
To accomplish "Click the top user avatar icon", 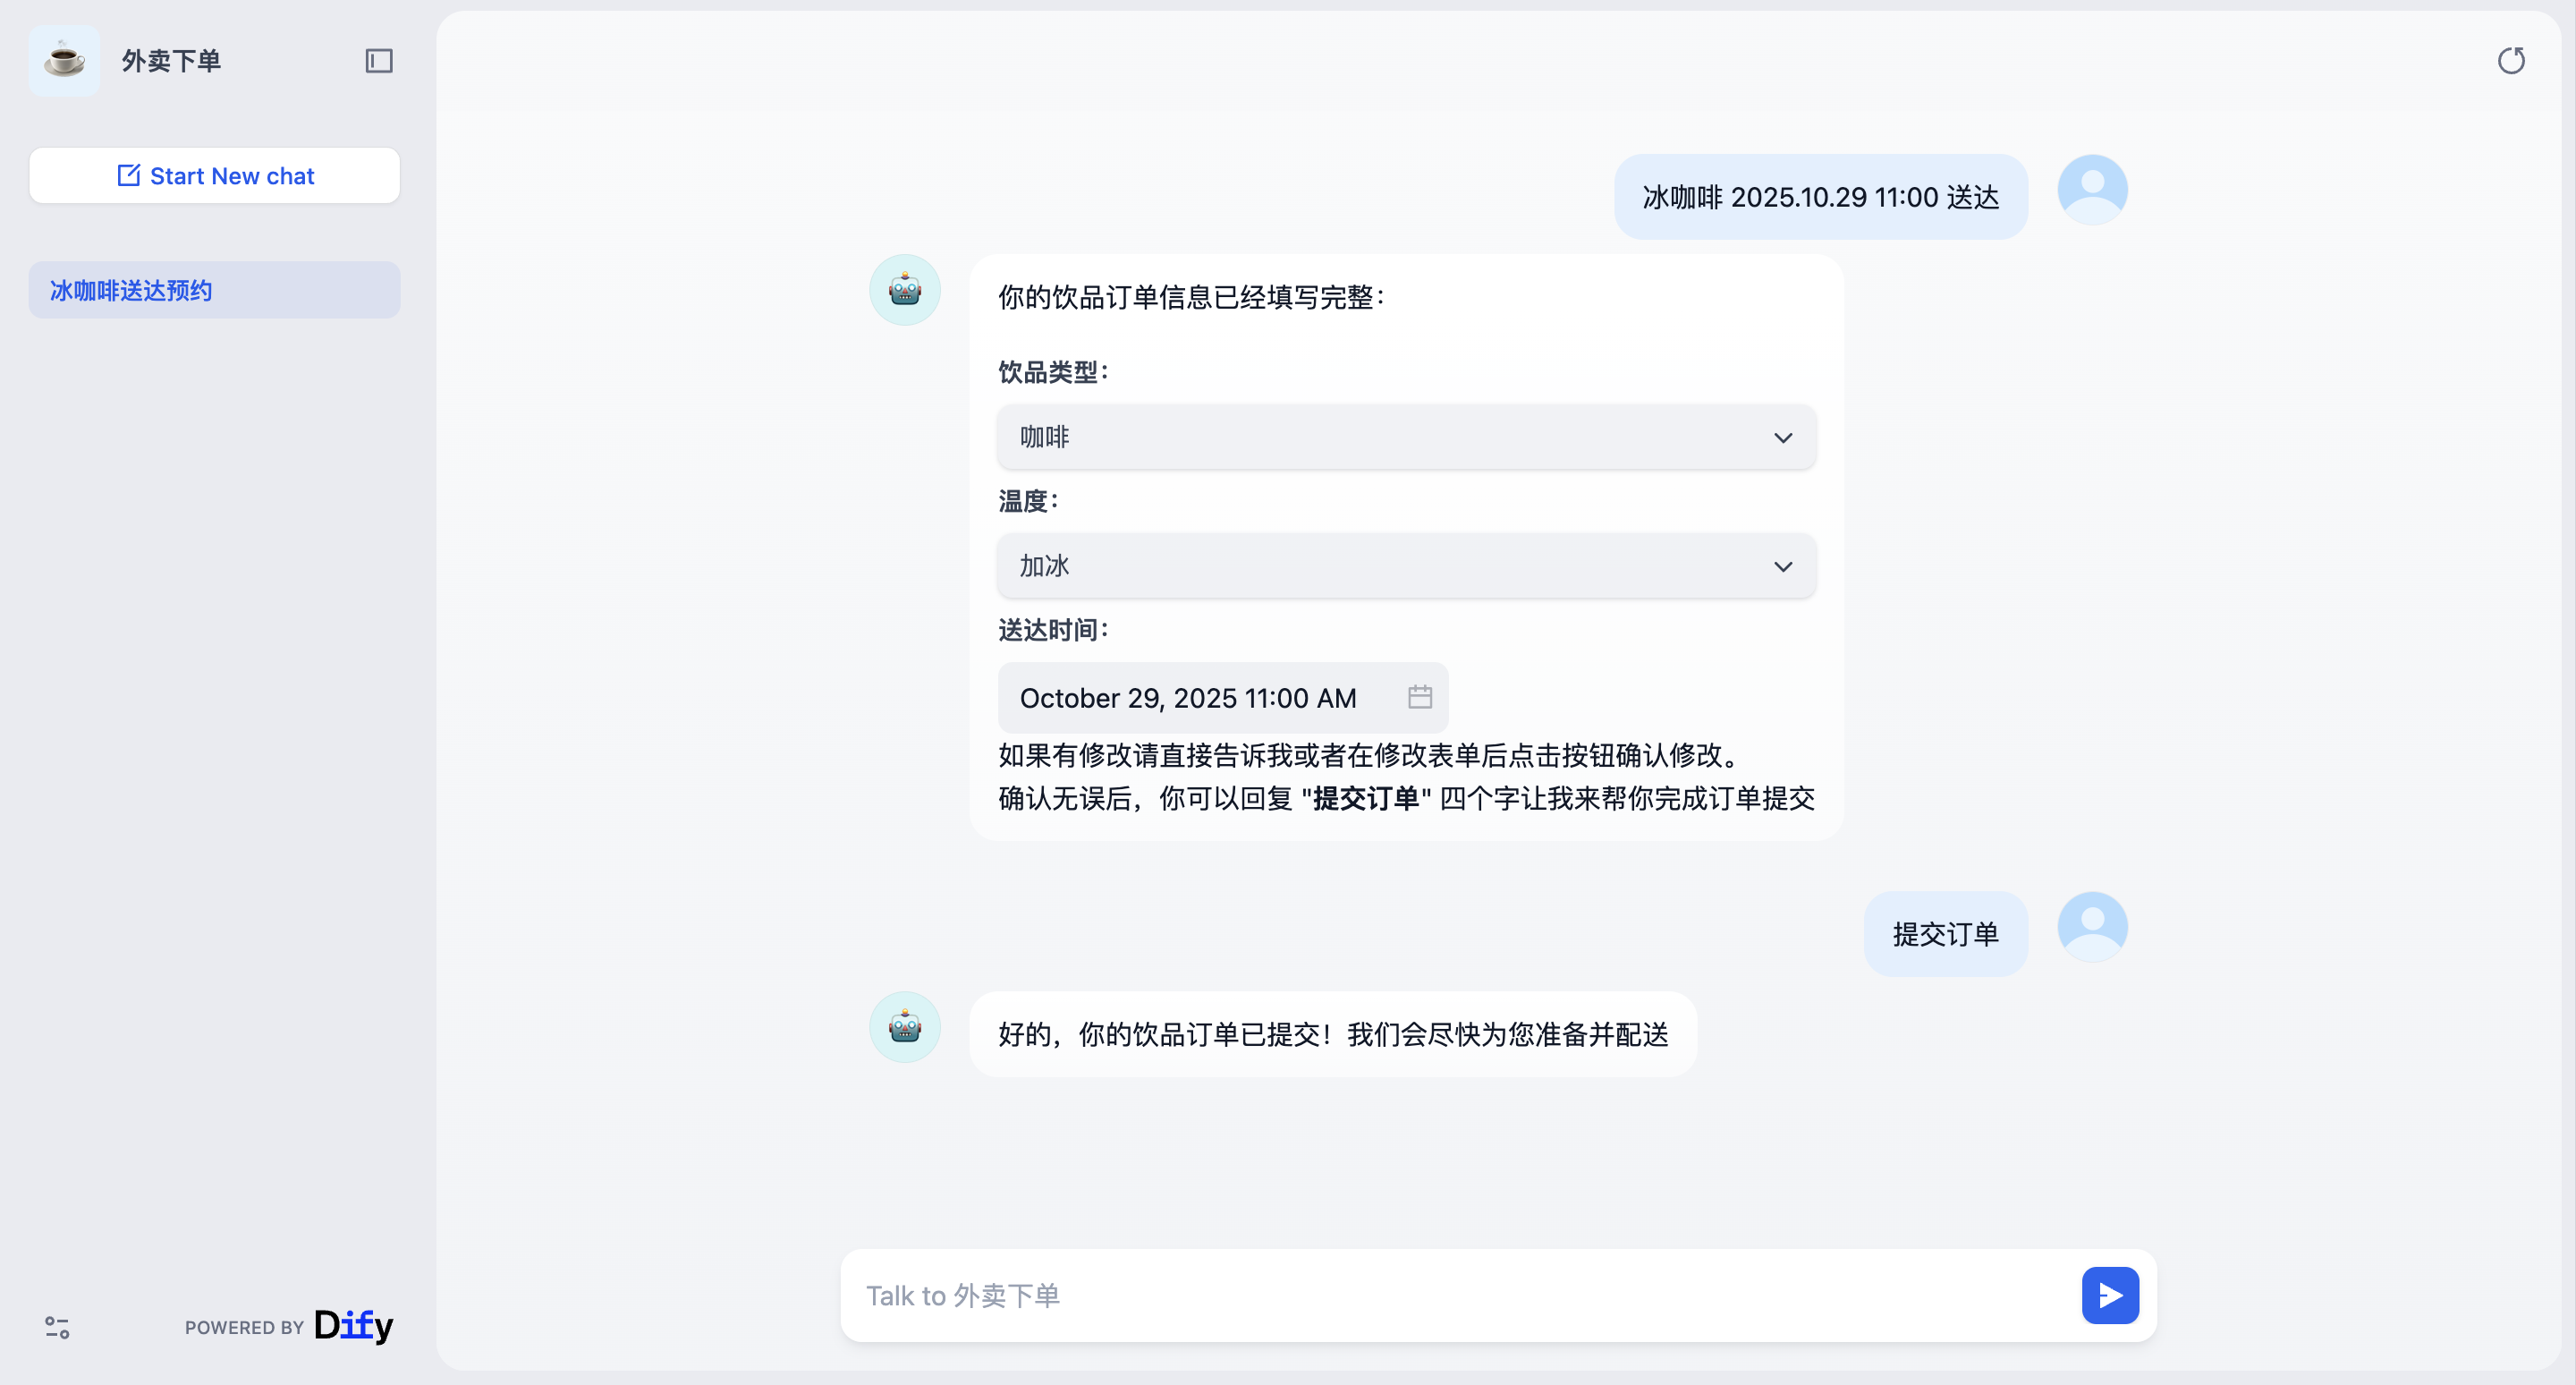I will 2092,189.
